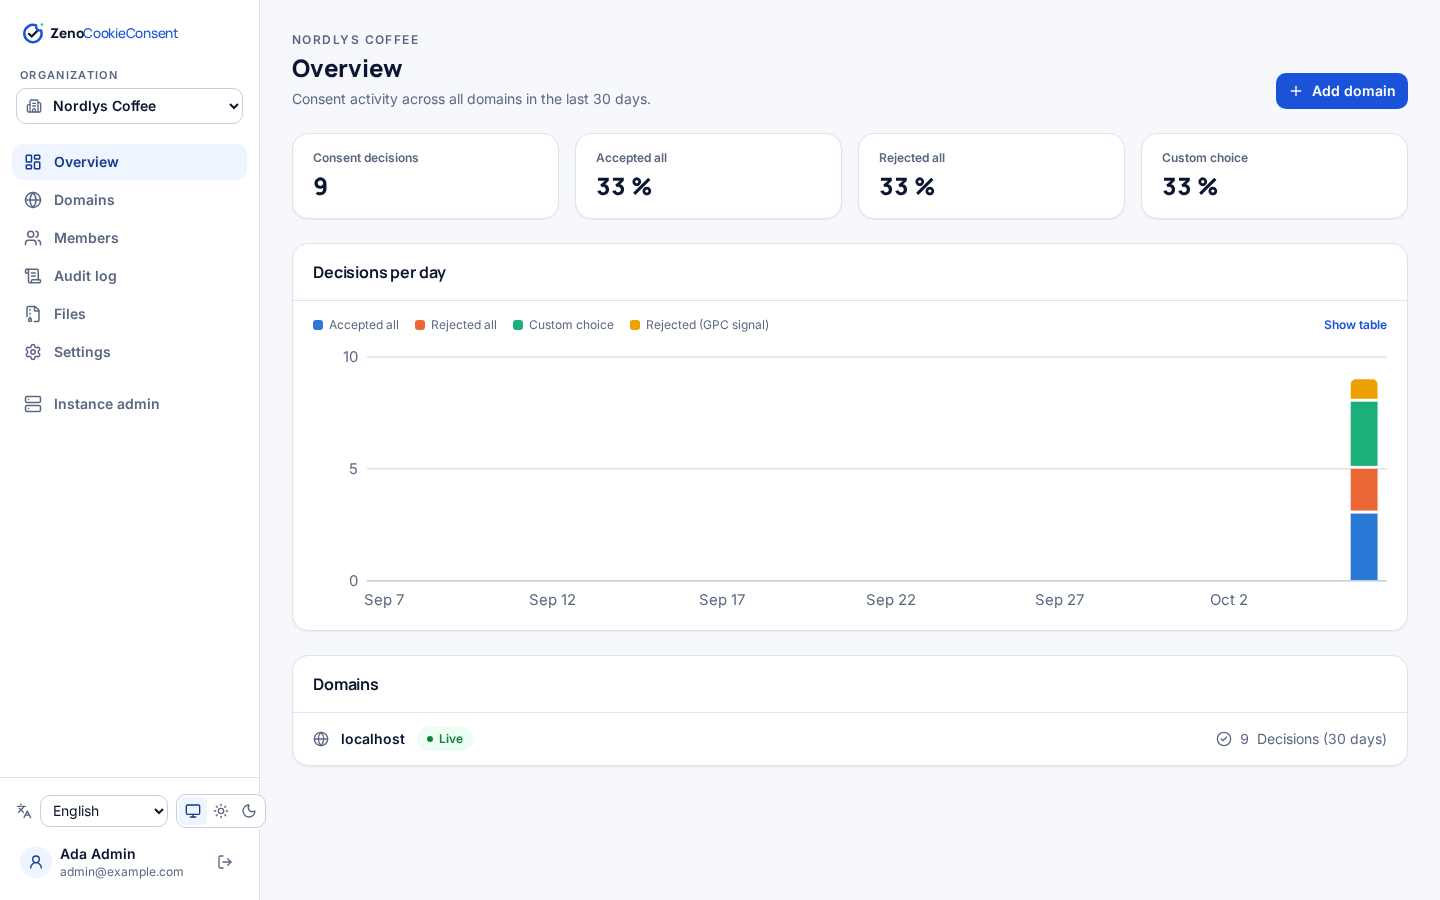
Task: Click the Consent decisions stat card
Action: click(x=425, y=176)
